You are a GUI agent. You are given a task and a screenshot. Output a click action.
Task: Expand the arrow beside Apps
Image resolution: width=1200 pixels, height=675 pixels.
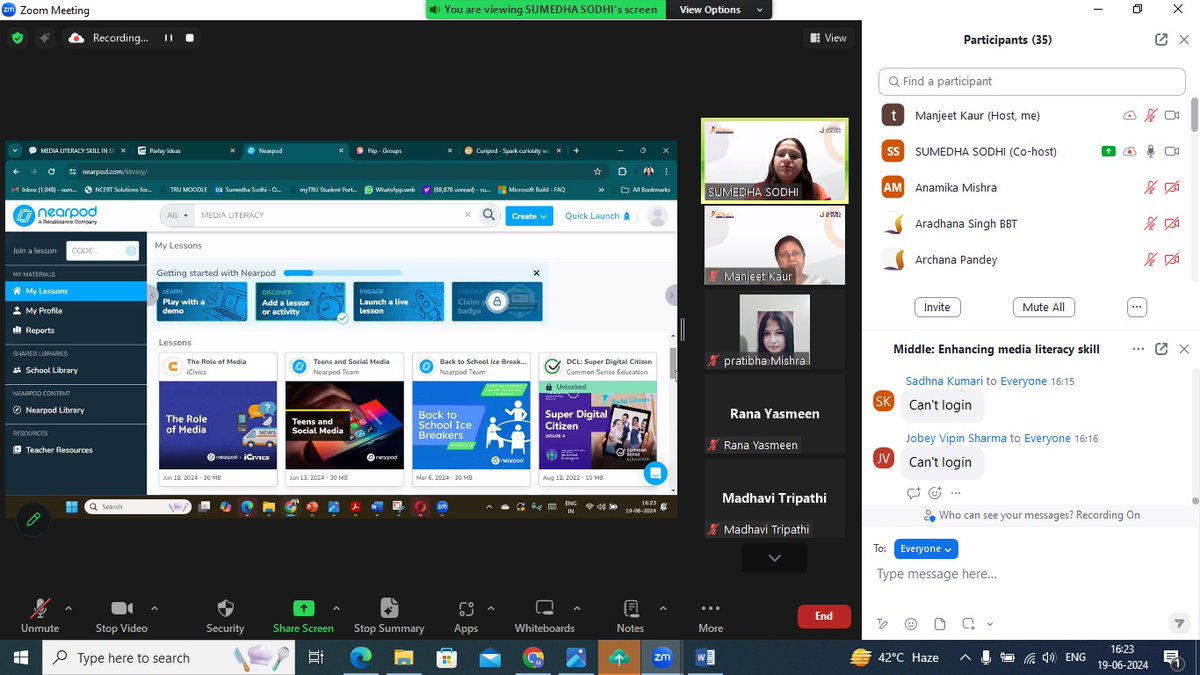(x=490, y=607)
